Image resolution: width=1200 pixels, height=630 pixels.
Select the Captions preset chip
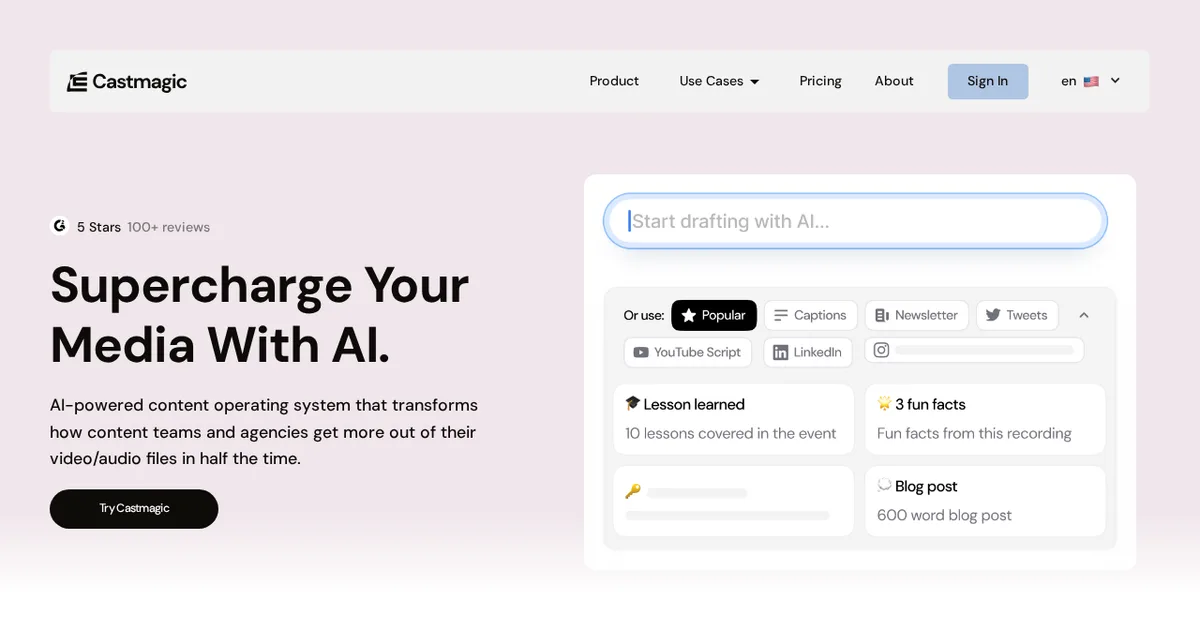coord(811,315)
